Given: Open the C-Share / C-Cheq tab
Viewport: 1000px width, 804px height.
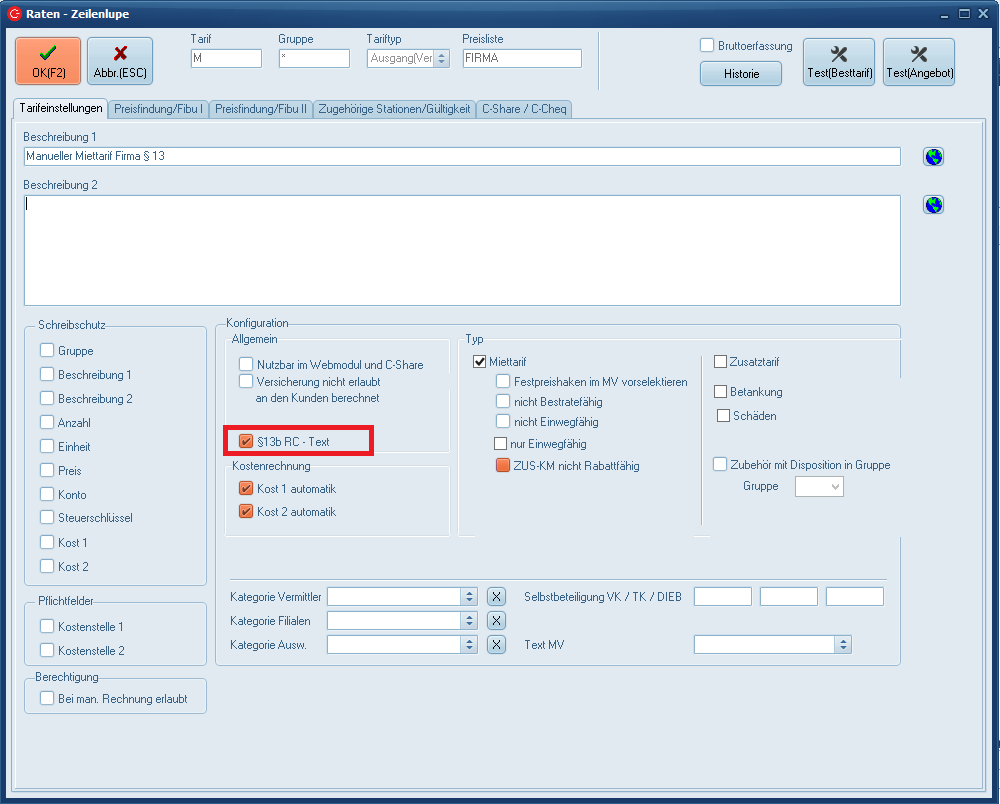Looking at the screenshot, I should tap(524, 108).
